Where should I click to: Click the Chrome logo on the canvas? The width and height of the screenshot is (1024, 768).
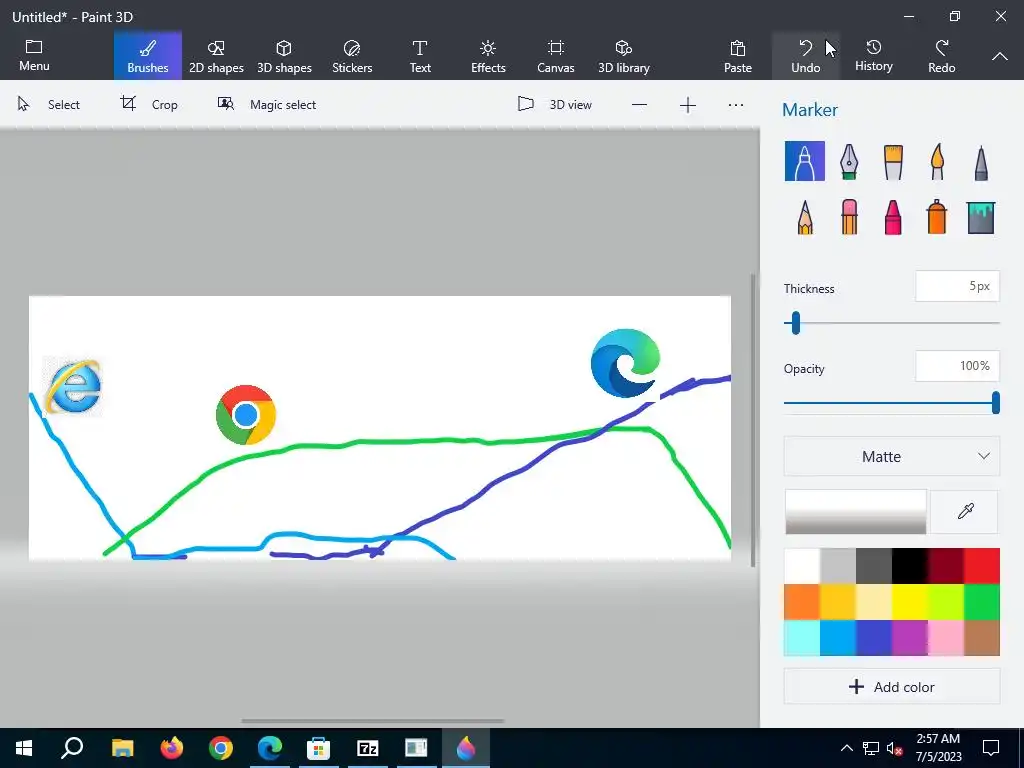click(x=246, y=415)
